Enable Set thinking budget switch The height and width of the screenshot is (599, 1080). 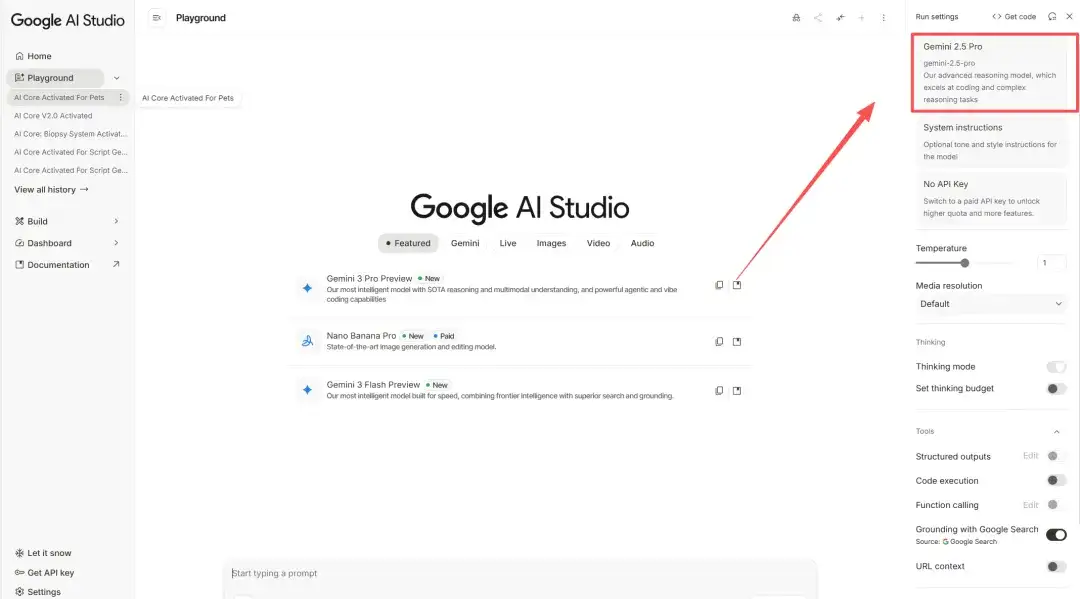(x=1056, y=389)
